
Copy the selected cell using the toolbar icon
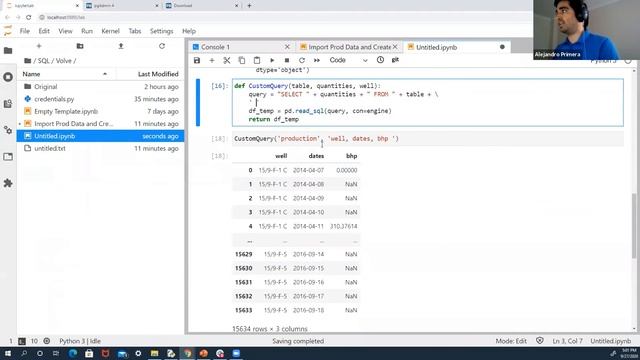click(x=242, y=60)
